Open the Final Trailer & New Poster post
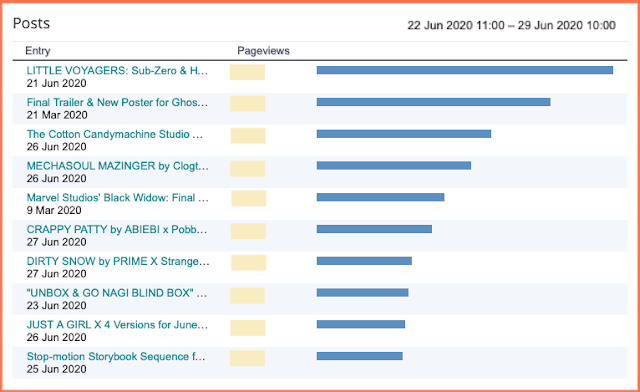Image resolution: width=640 pixels, height=392 pixels. pyautogui.click(x=117, y=102)
